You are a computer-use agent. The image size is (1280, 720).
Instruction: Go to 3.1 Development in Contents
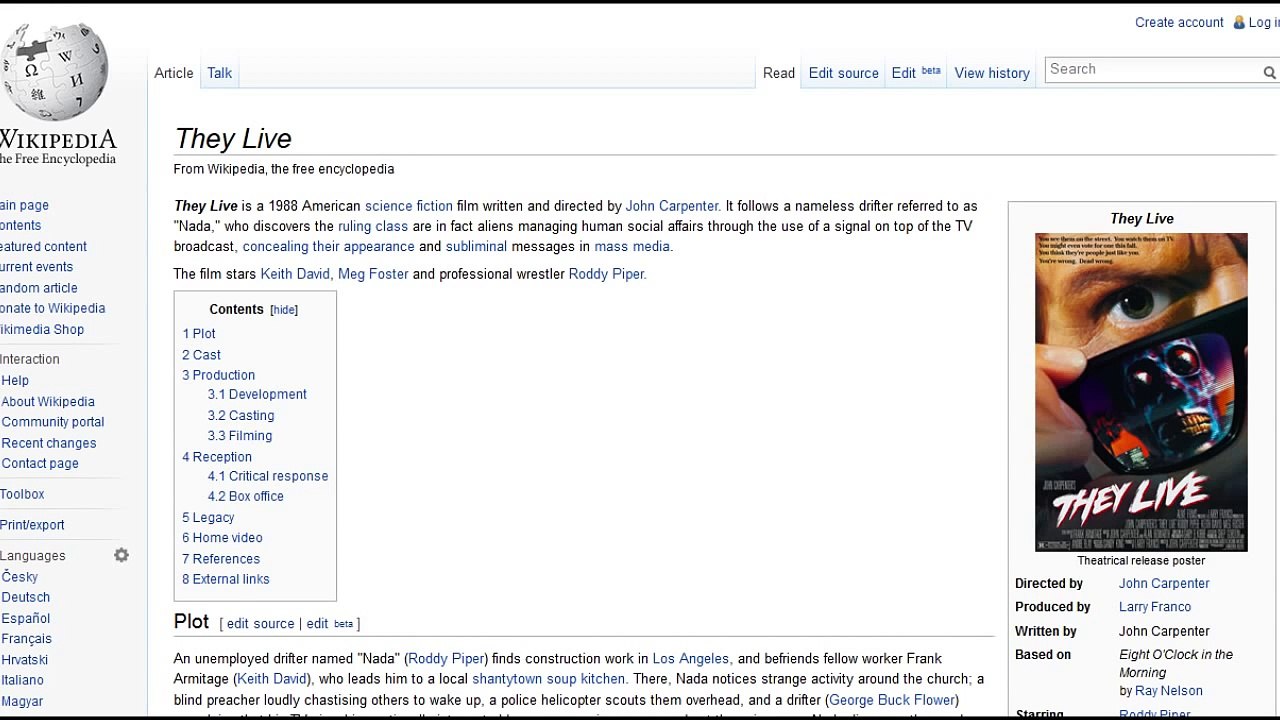tap(257, 394)
